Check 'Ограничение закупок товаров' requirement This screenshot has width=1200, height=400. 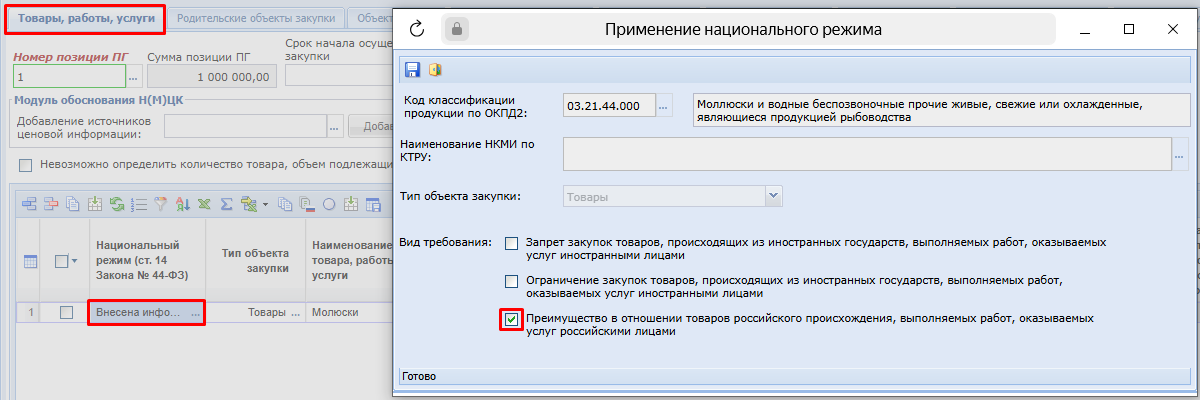coord(512,281)
